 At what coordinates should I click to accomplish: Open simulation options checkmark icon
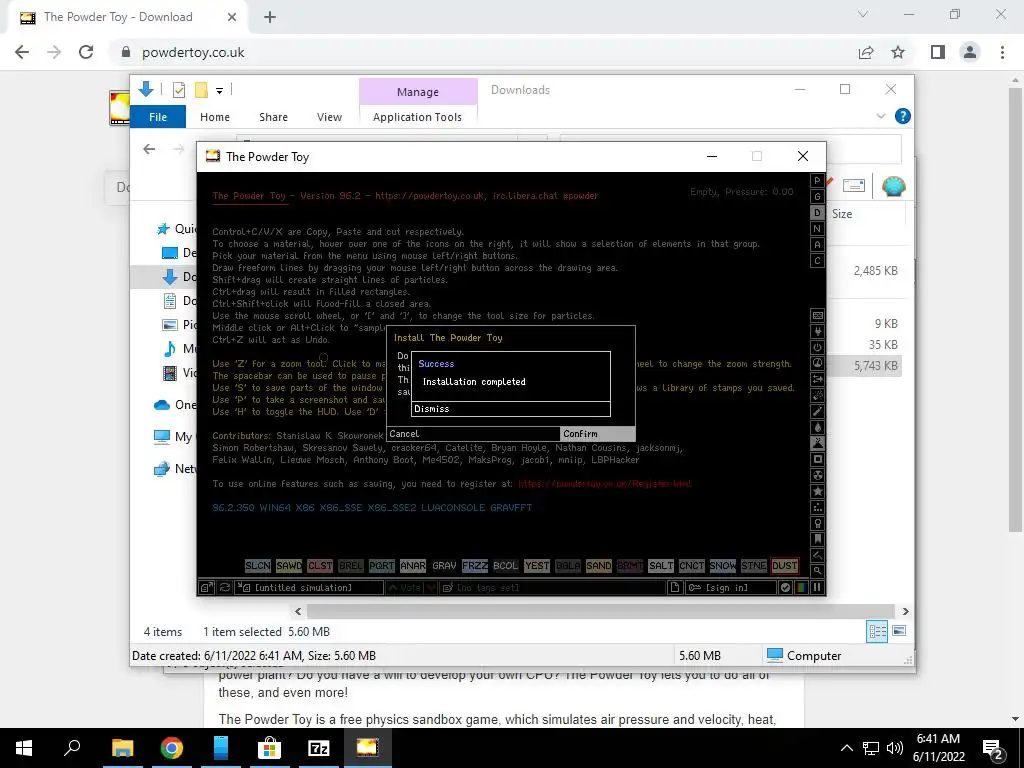click(x=786, y=587)
